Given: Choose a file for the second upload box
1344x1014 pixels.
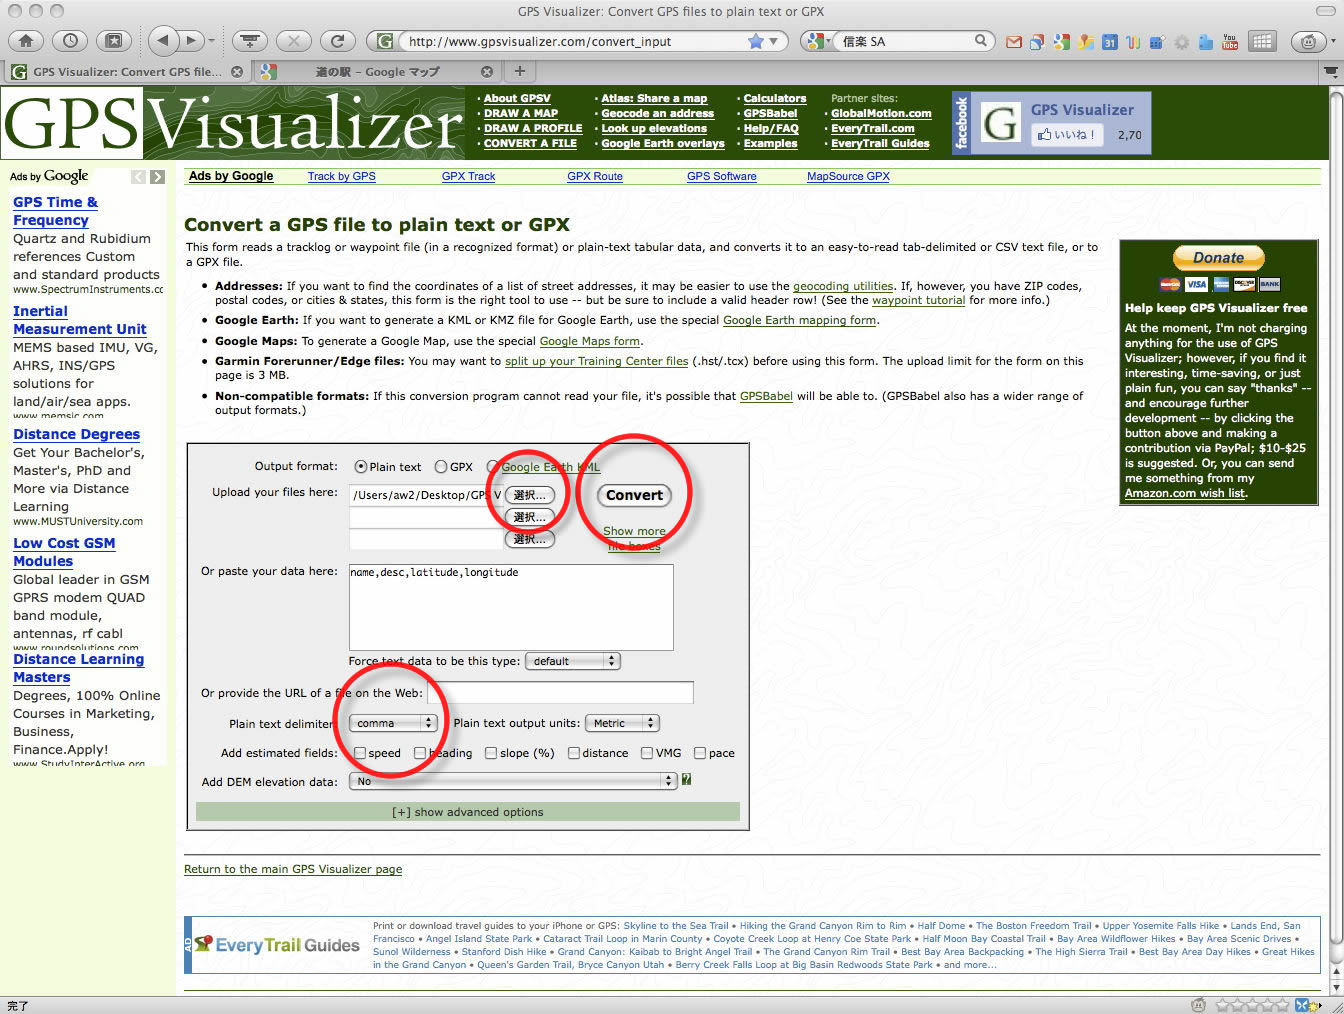Looking at the screenshot, I should pos(529,517).
